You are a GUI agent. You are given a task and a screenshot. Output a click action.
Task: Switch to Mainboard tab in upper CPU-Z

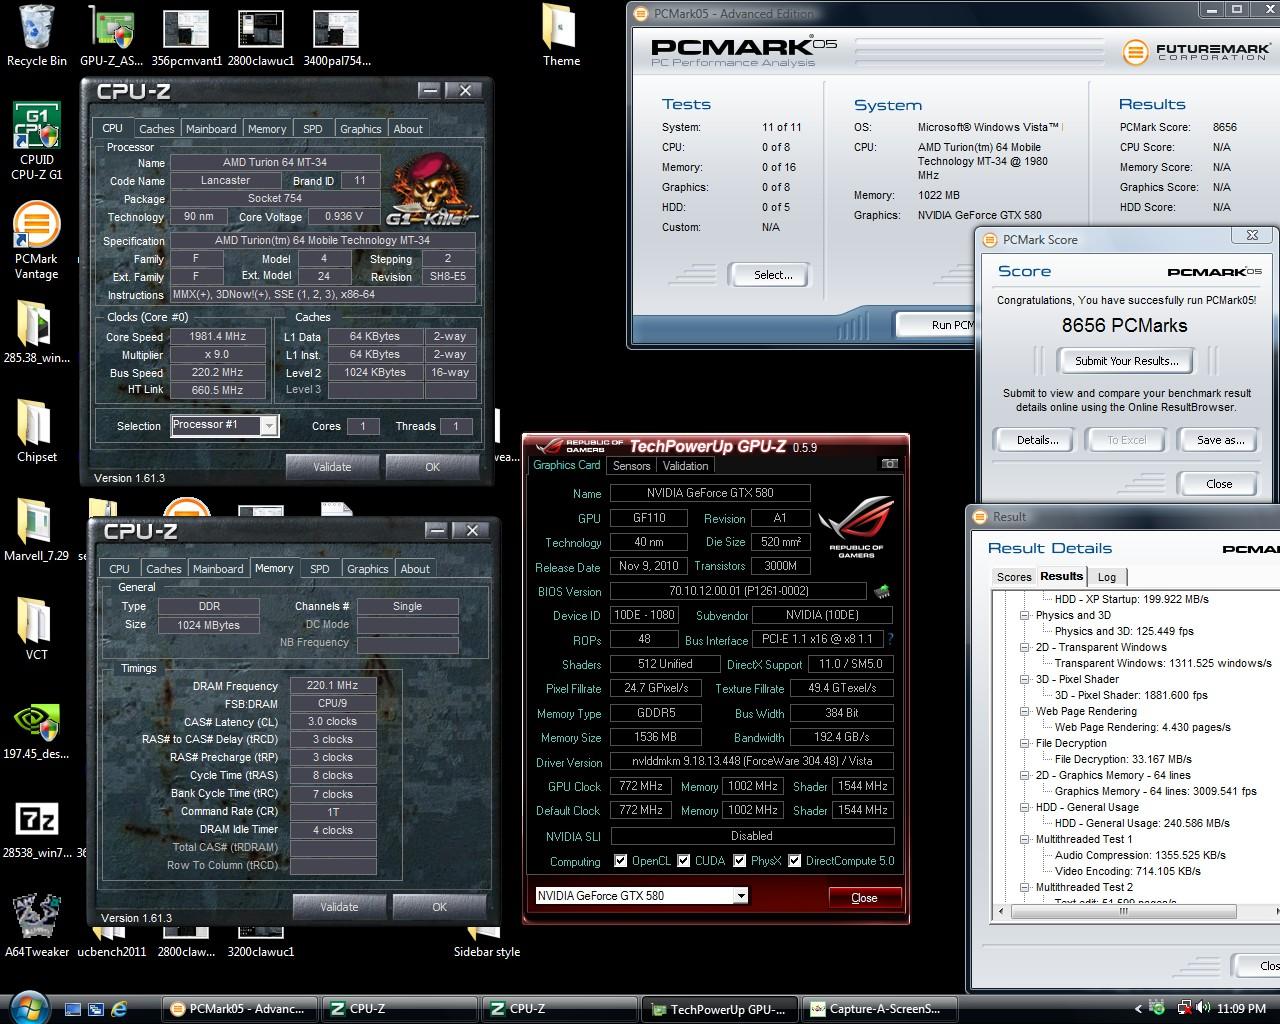click(211, 128)
